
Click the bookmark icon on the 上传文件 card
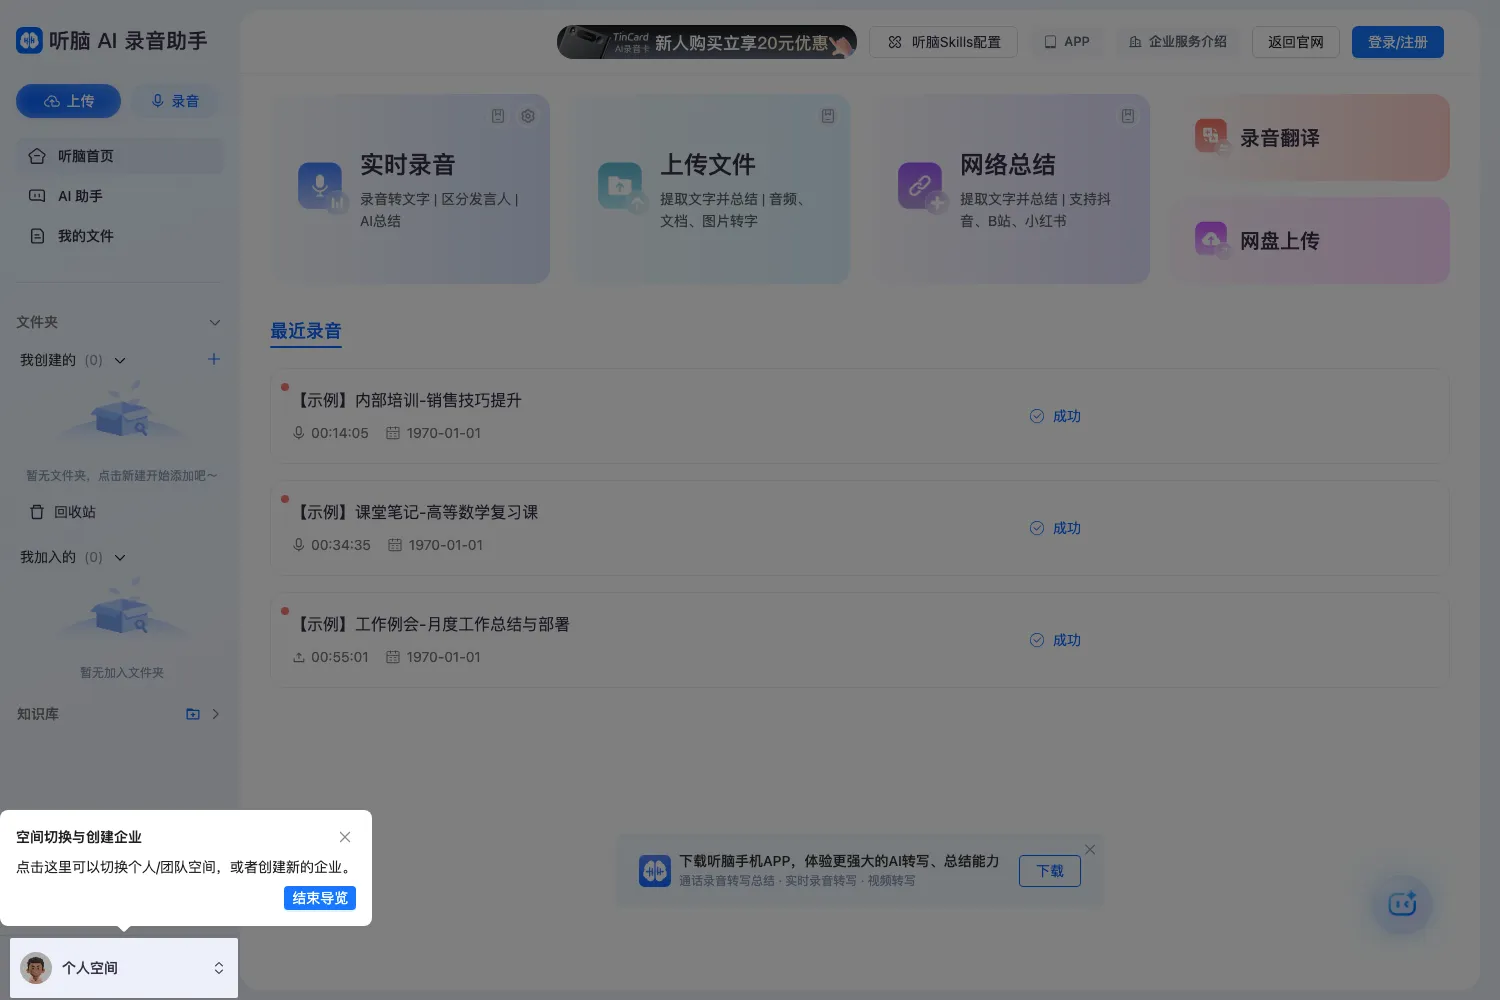pos(828,116)
